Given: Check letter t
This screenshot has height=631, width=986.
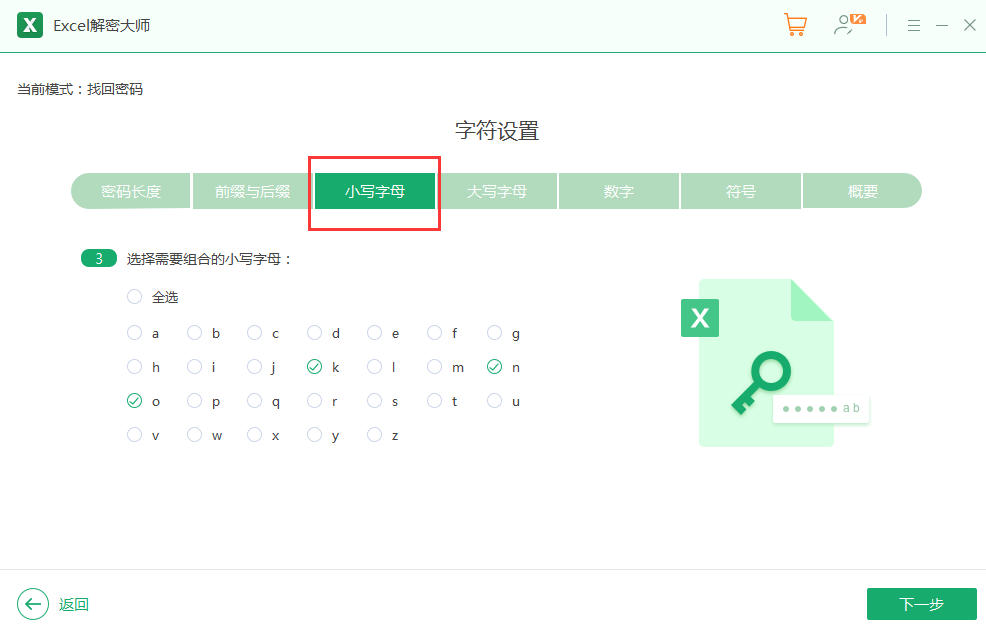Looking at the screenshot, I should [x=435, y=401].
